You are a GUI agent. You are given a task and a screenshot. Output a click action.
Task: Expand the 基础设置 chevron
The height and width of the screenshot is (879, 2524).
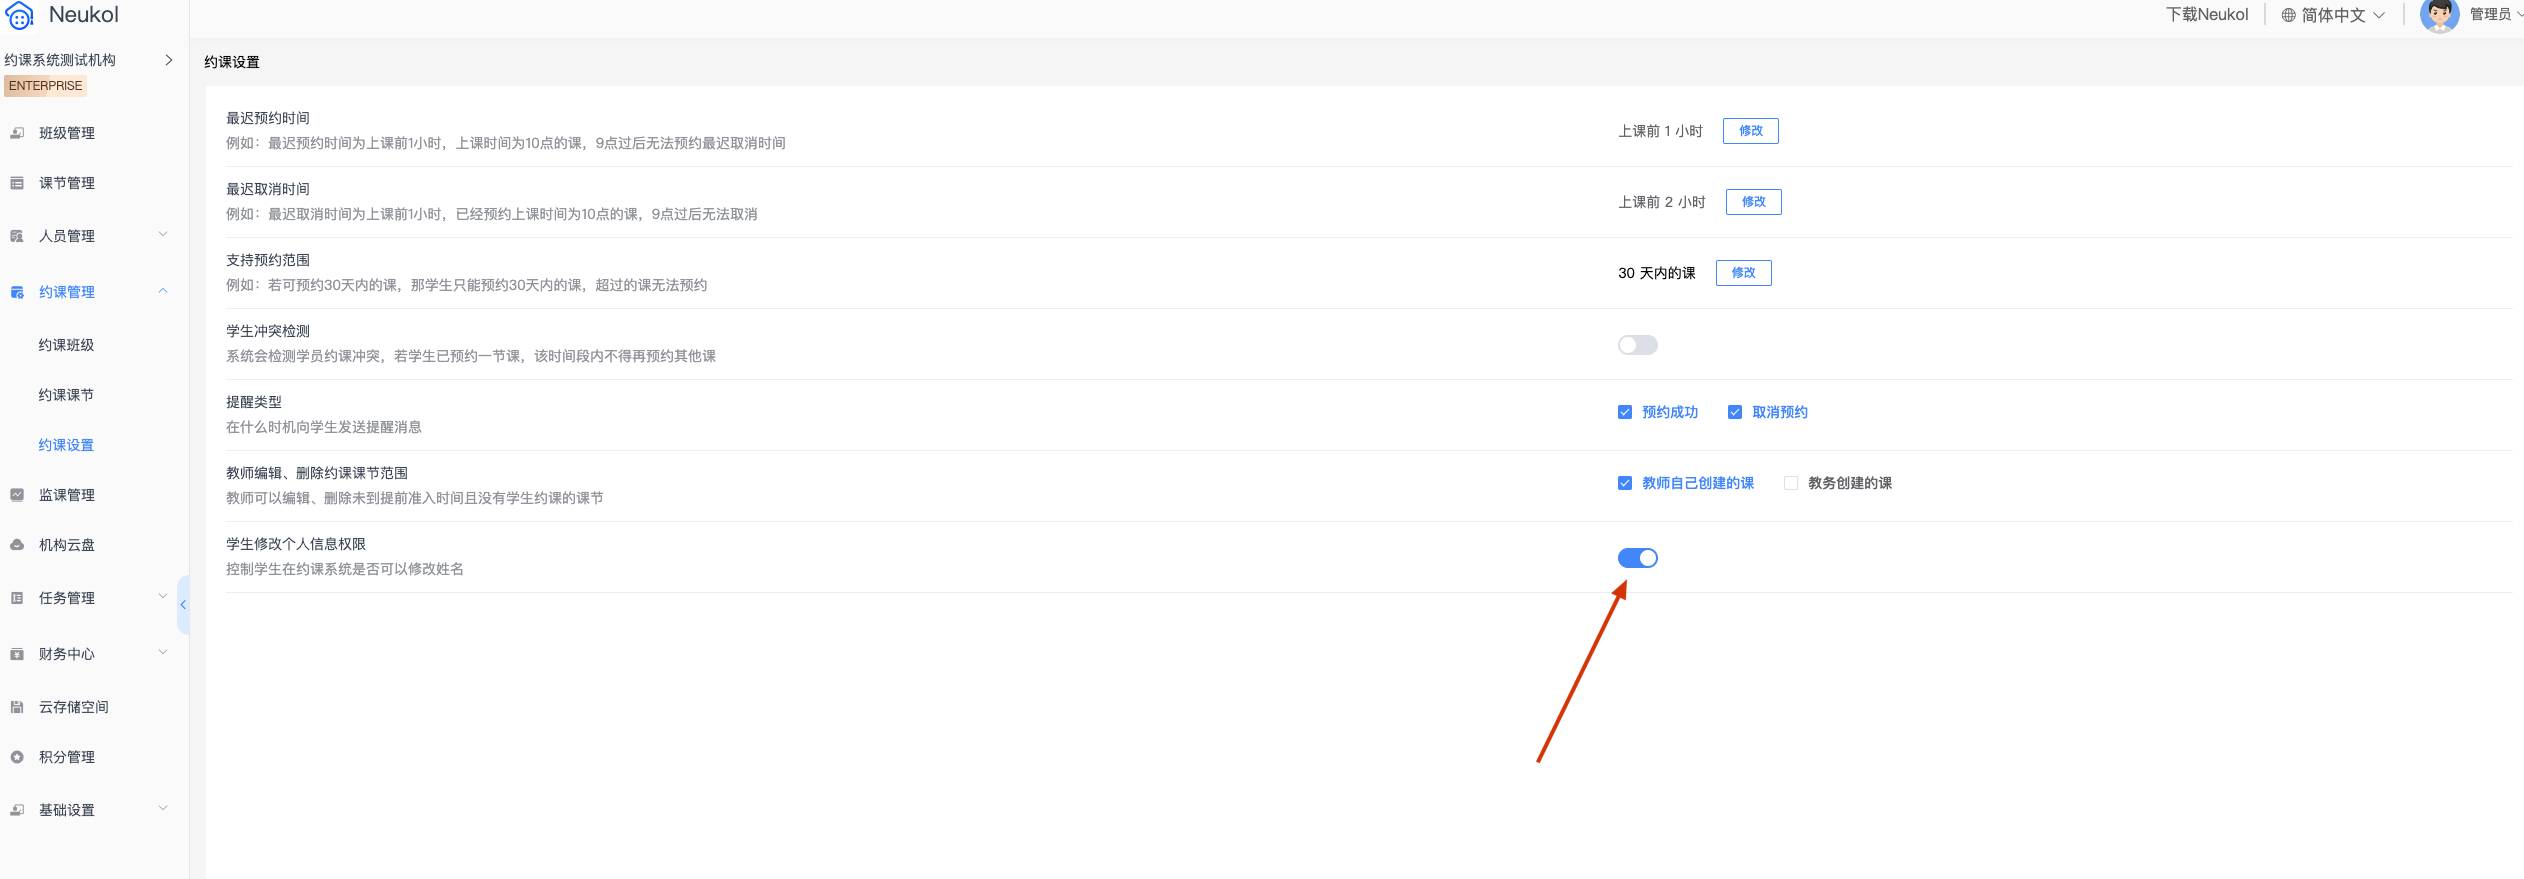[163, 809]
